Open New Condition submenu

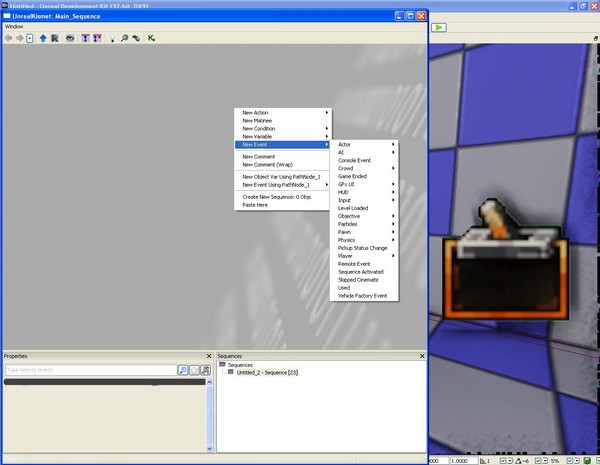(x=283, y=129)
